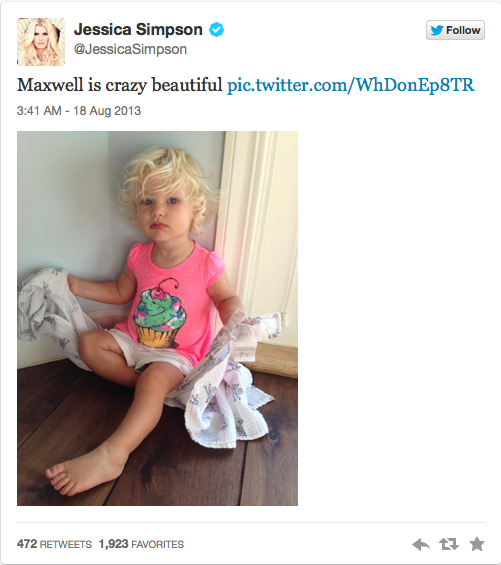This screenshot has height=565, width=501.
Task: Open Jessica Simpson's profile avatar
Action: (41, 42)
